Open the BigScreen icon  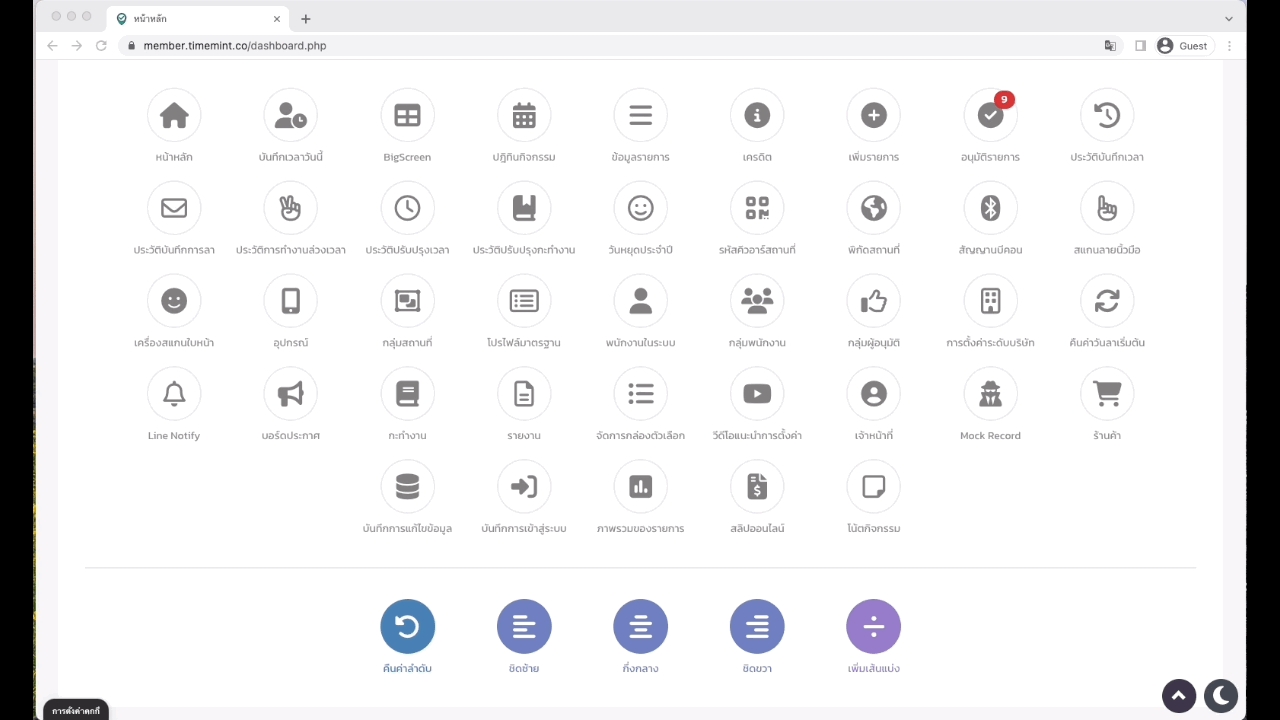point(407,115)
